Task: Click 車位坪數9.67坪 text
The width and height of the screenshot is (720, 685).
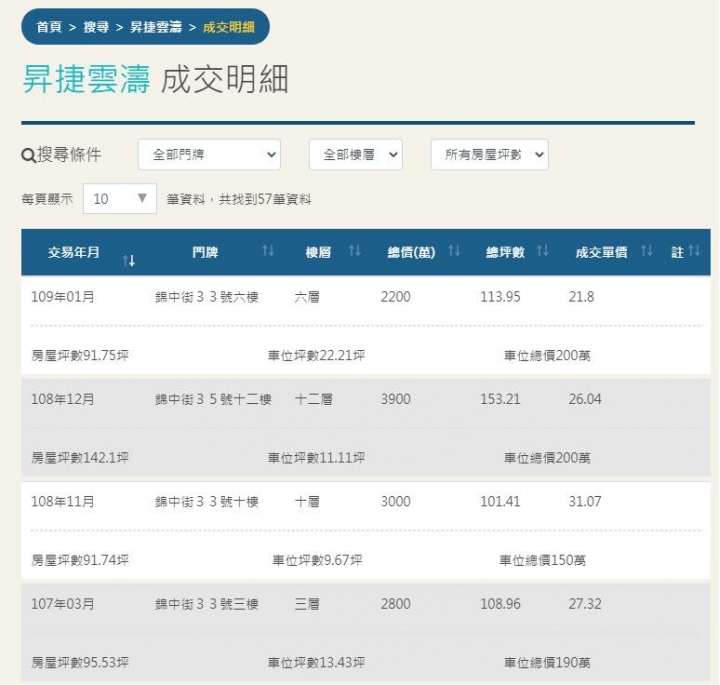Action: tap(317, 560)
